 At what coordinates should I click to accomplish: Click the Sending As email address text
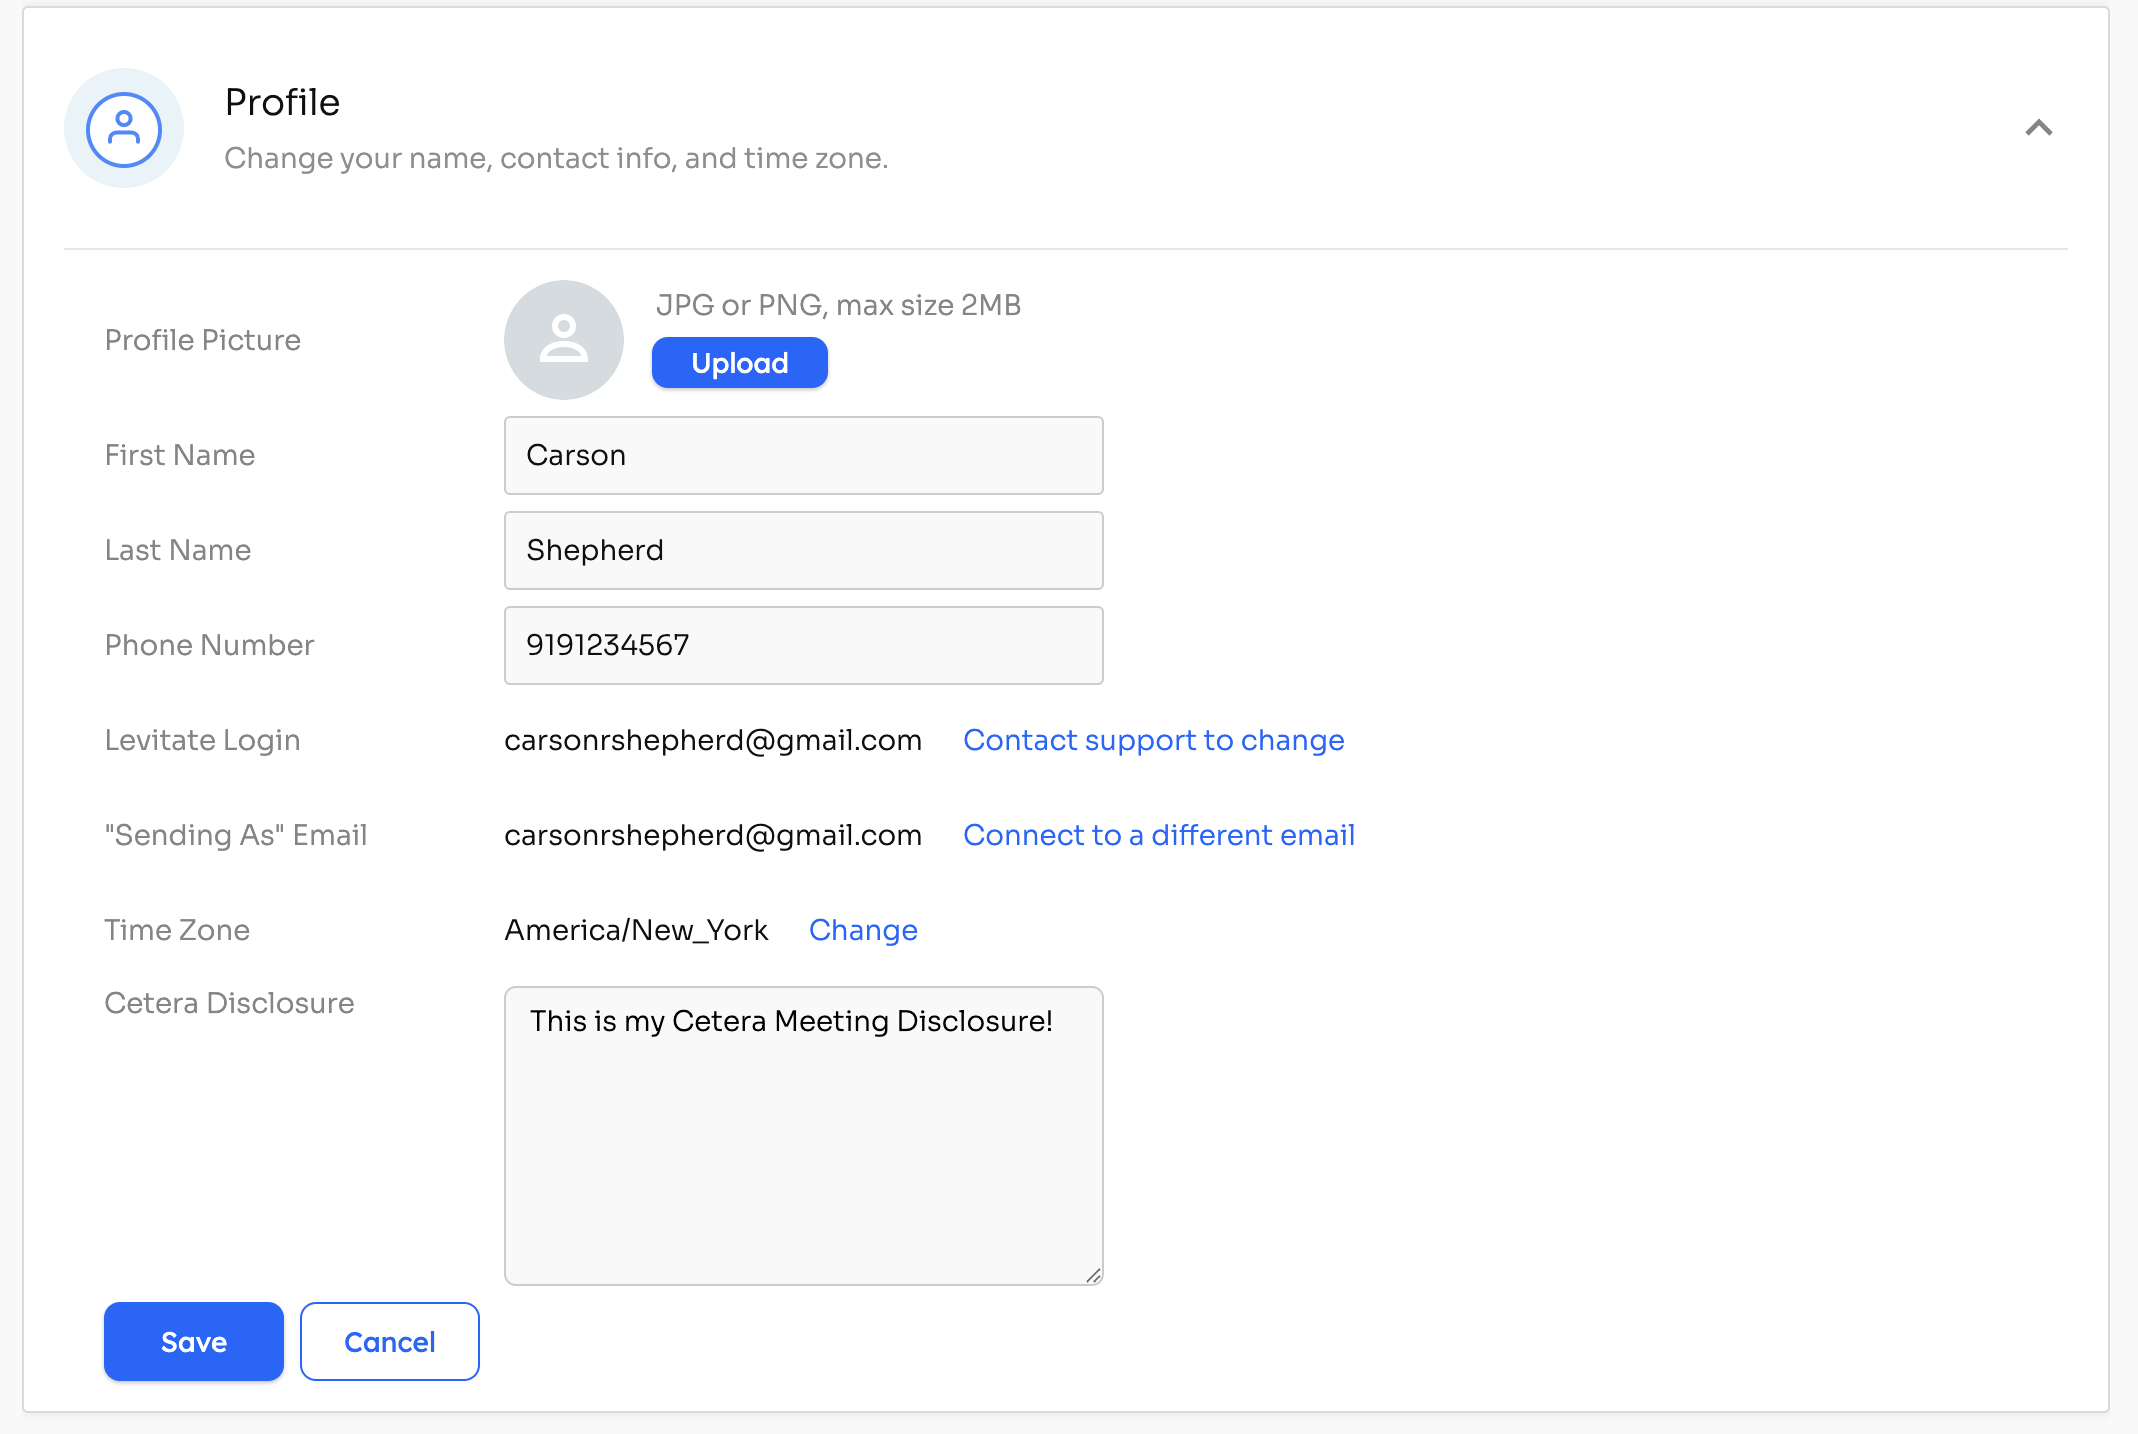(x=713, y=836)
